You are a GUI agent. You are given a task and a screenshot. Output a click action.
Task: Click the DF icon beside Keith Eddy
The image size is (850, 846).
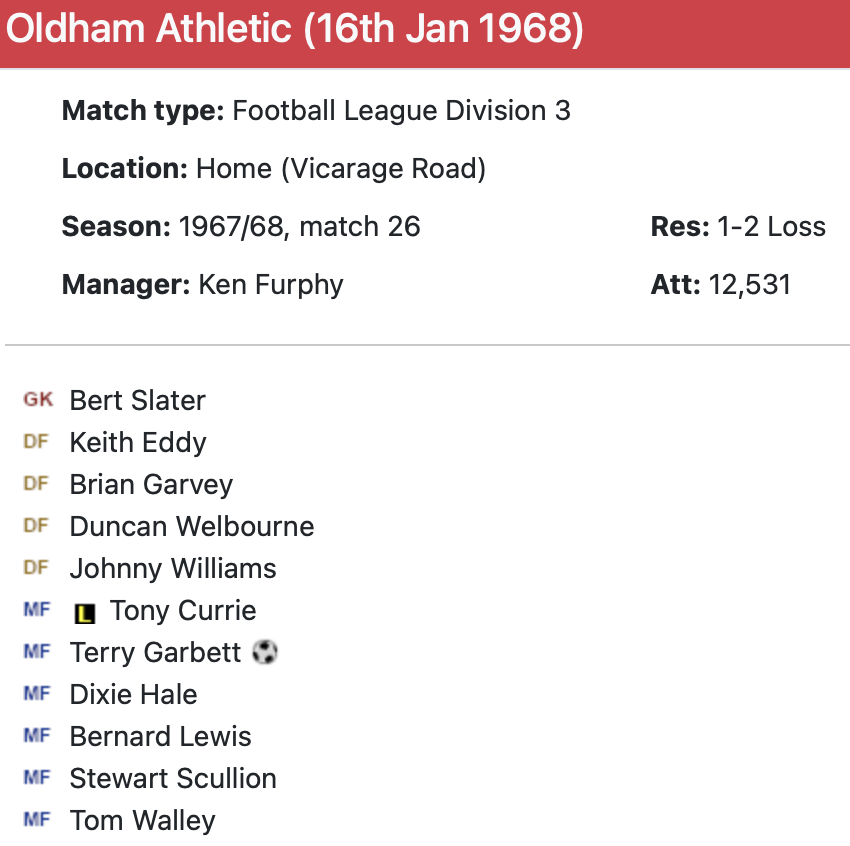point(36,442)
